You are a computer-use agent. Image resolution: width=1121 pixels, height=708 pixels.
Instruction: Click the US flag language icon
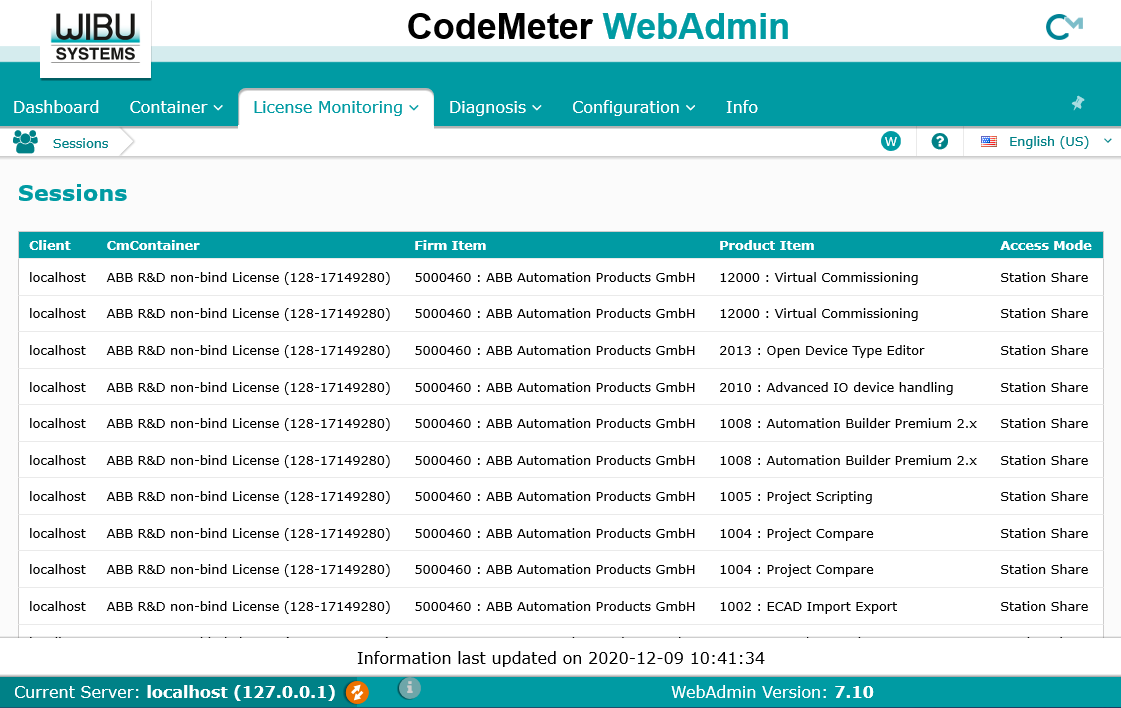pos(989,142)
